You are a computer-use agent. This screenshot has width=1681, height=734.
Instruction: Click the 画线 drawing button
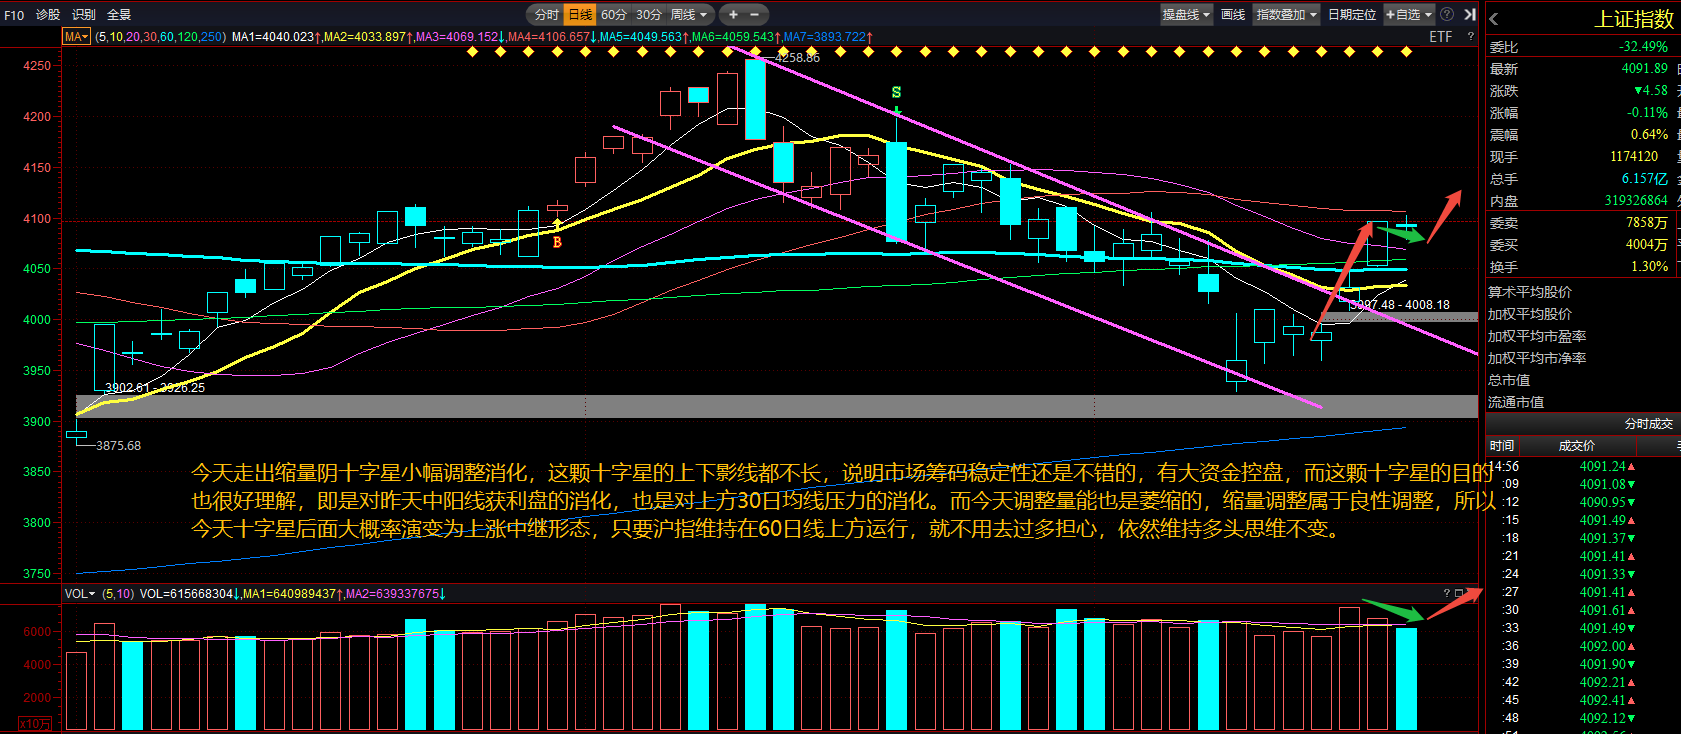click(1233, 14)
